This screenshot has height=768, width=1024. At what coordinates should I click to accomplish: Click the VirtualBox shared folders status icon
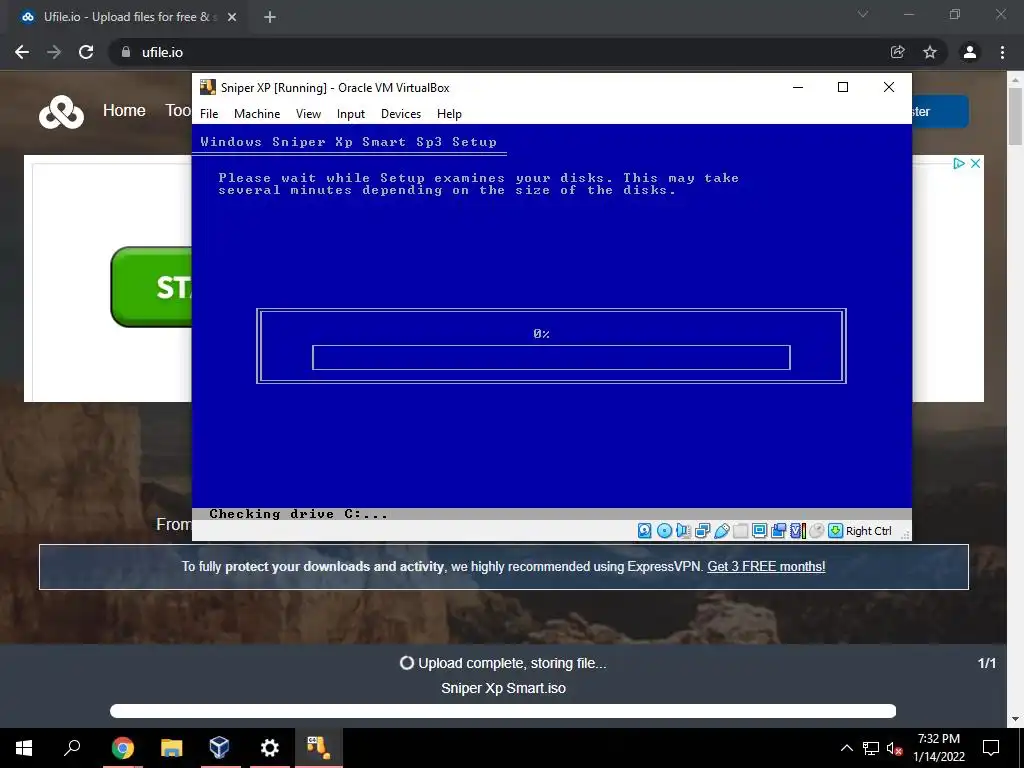click(741, 531)
